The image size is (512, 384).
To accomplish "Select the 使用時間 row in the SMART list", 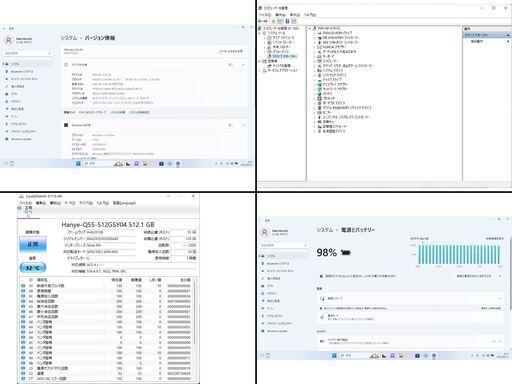I will coord(107,291).
